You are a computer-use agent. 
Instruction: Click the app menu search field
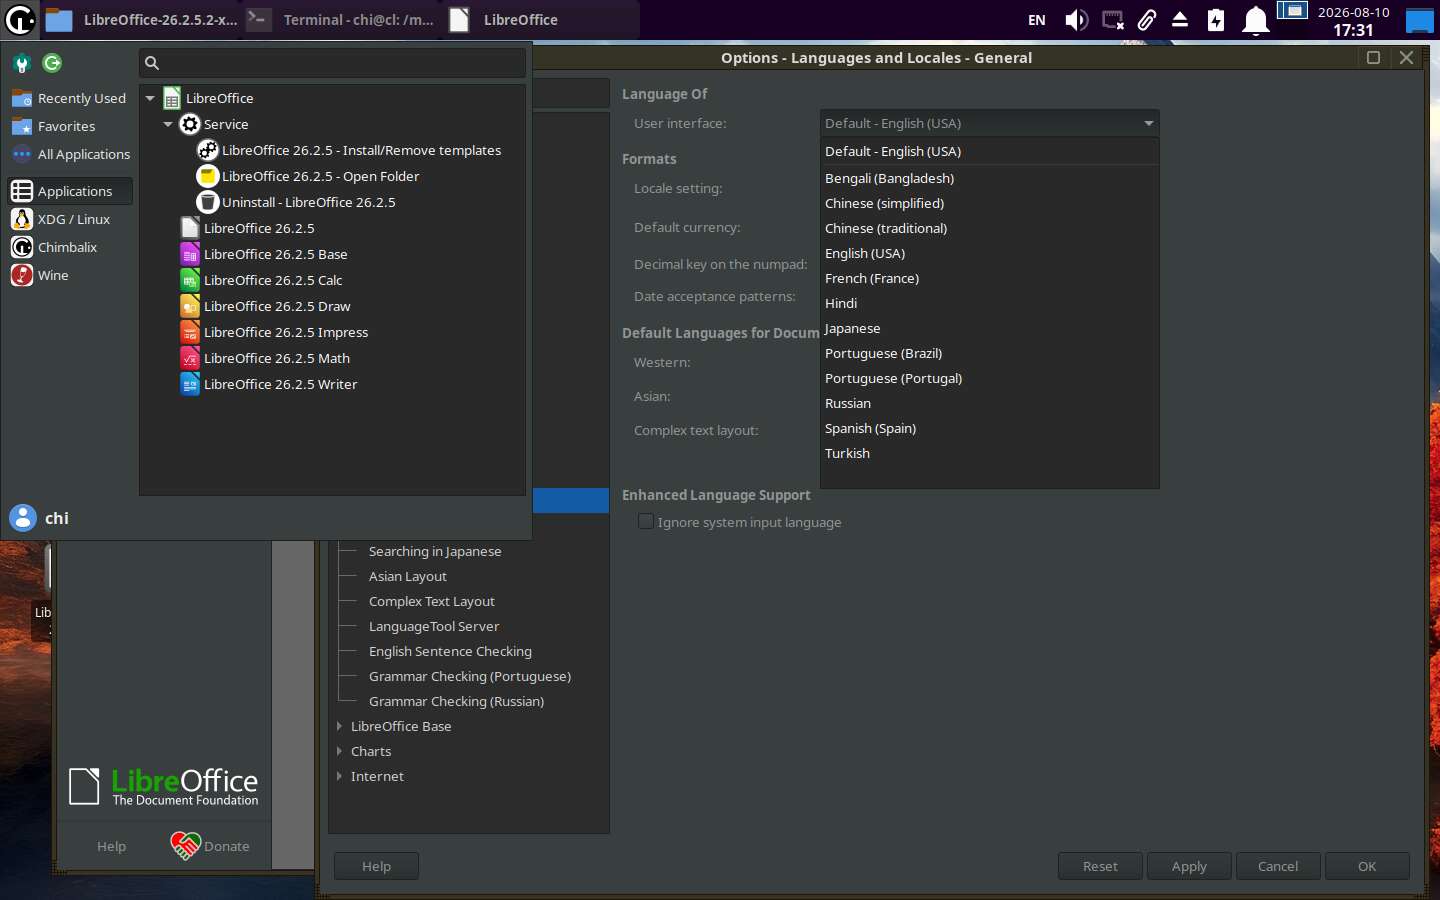[332, 63]
